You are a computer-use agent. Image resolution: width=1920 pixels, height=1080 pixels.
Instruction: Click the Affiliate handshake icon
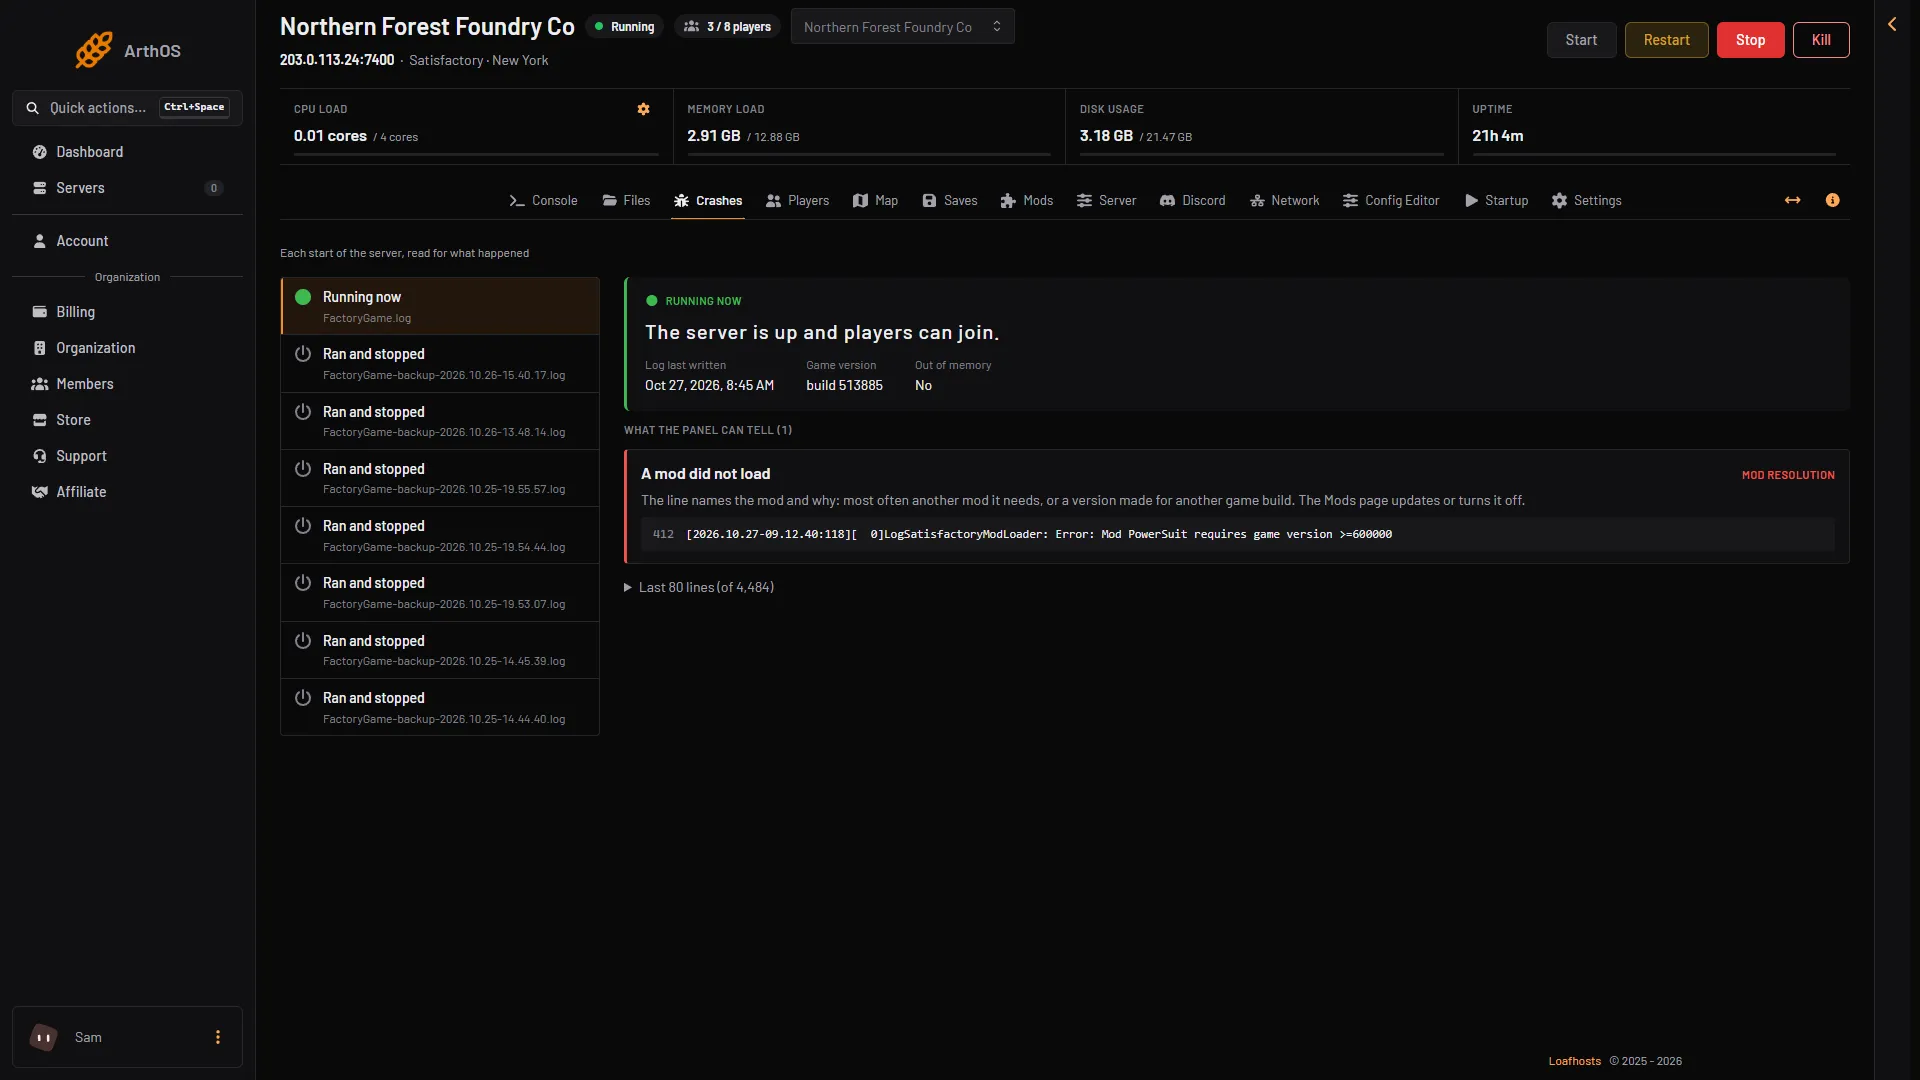(x=40, y=492)
